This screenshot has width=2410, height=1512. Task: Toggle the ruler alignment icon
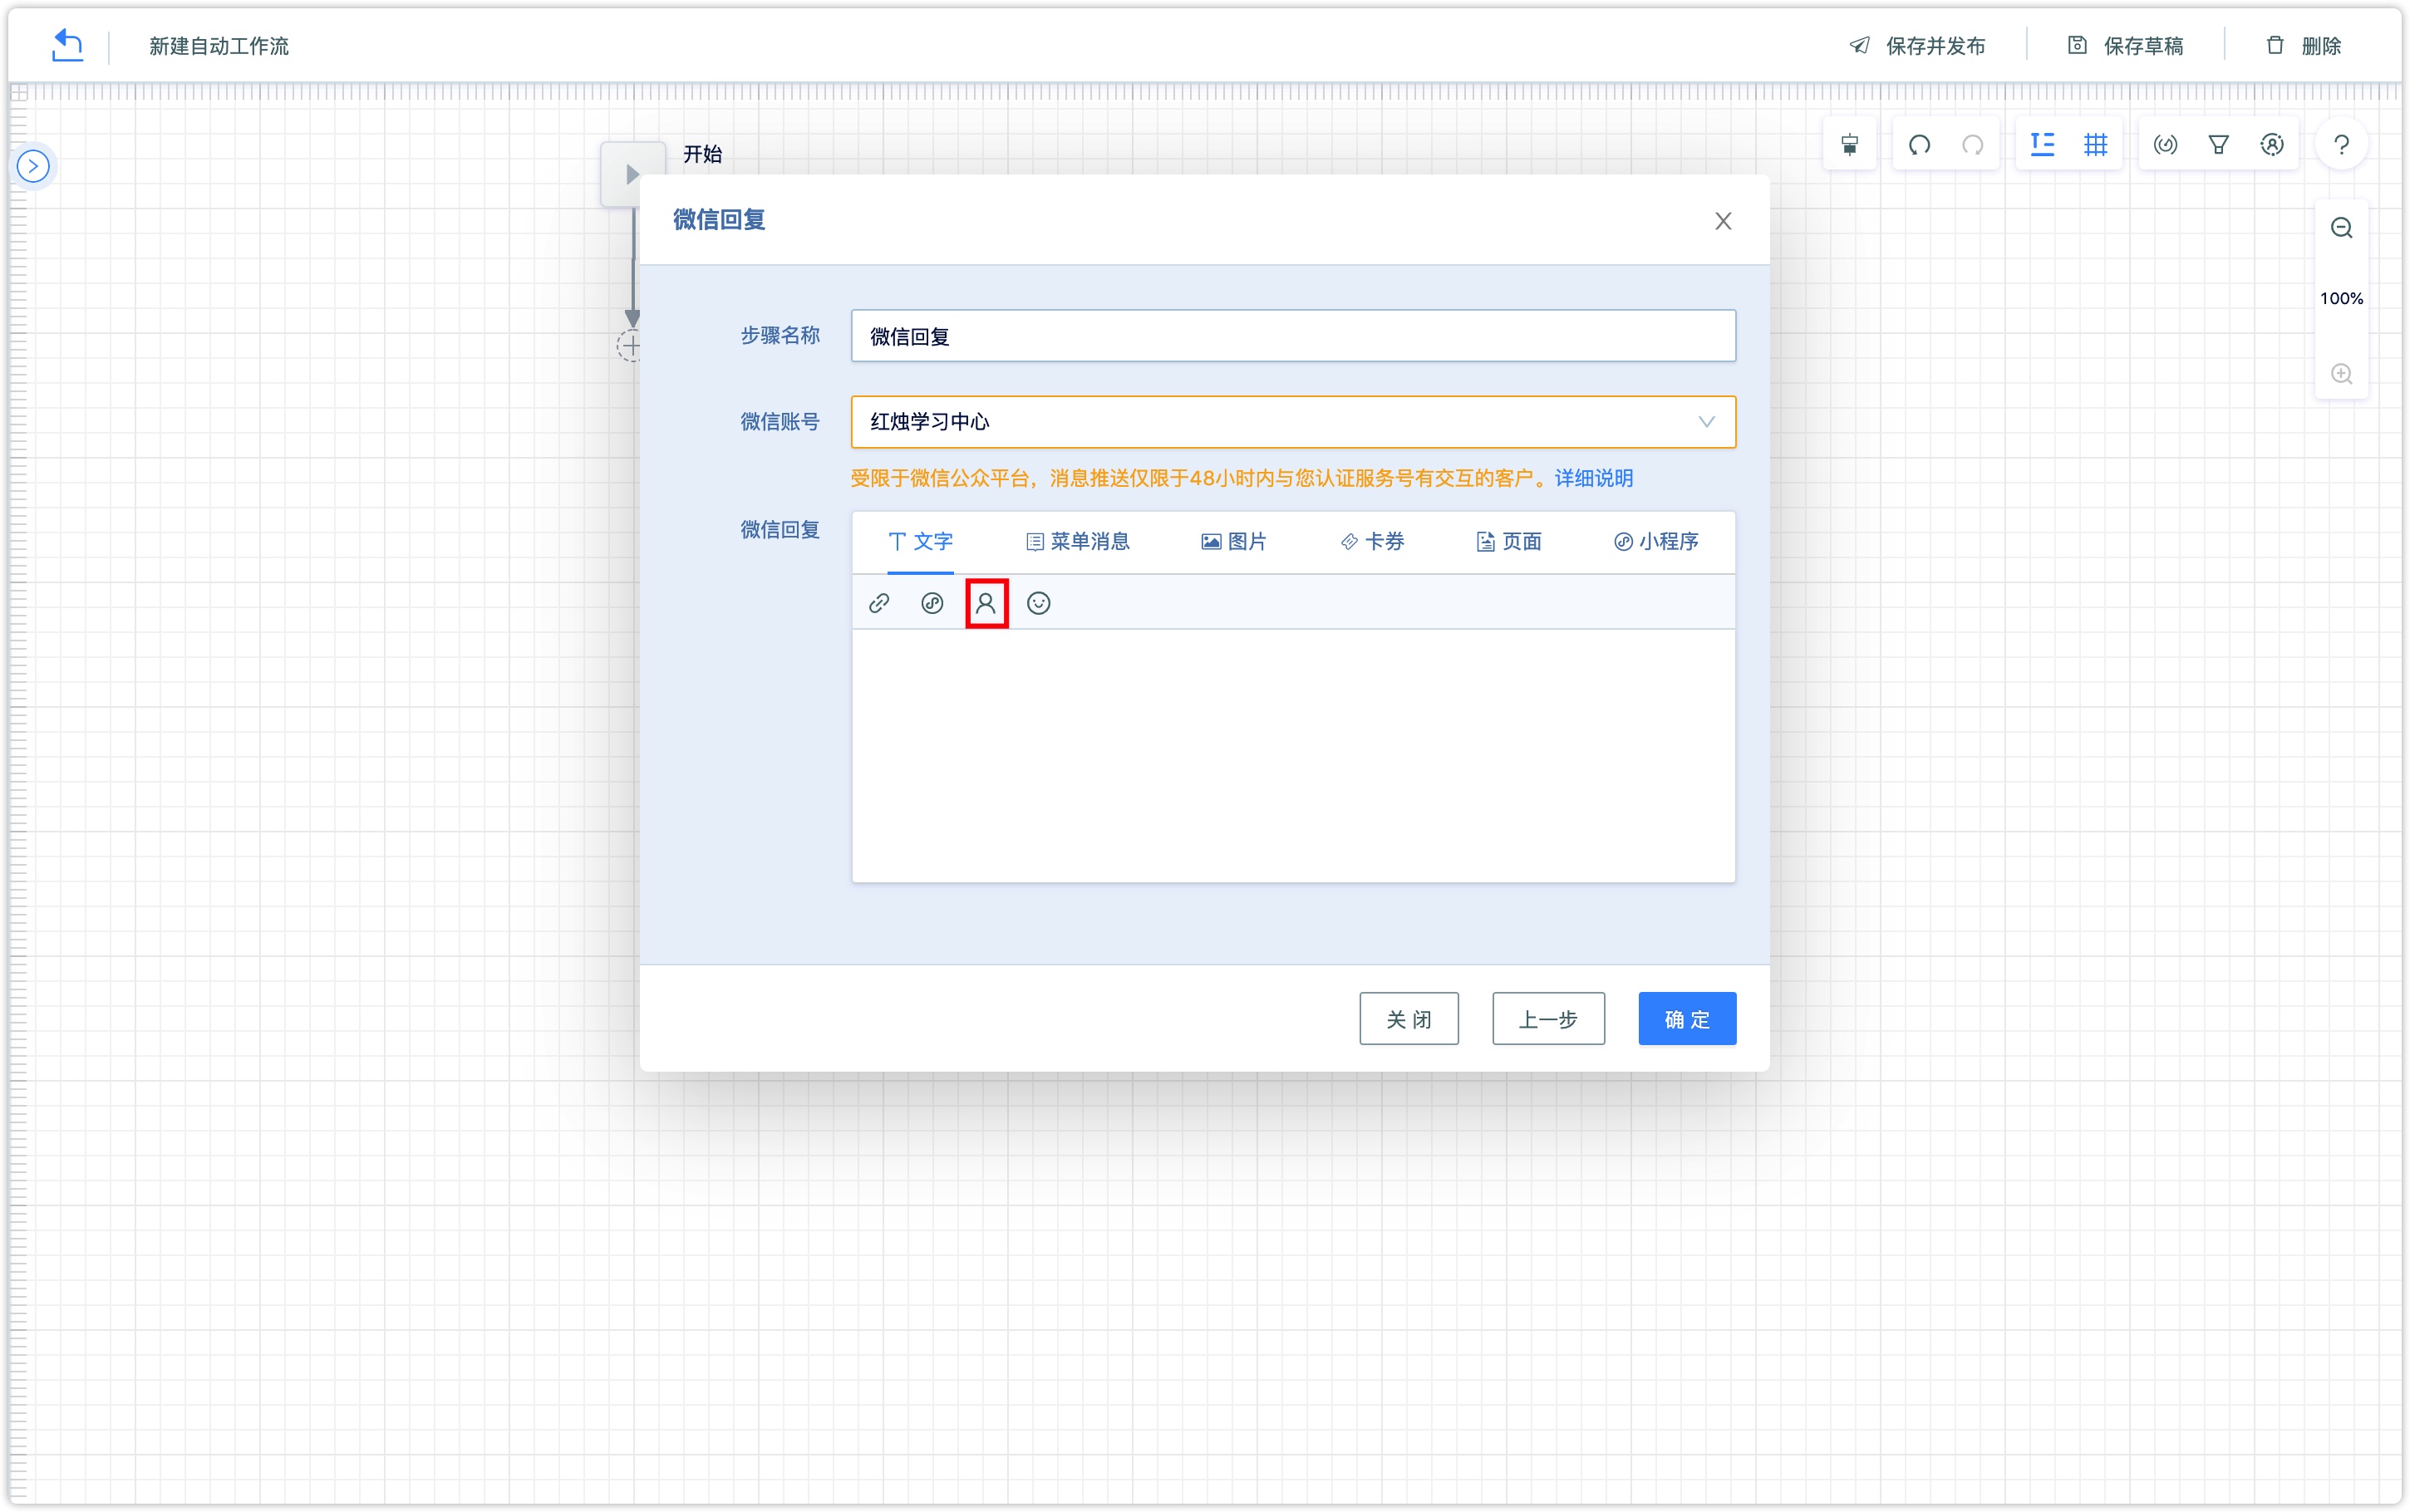[x=2042, y=145]
